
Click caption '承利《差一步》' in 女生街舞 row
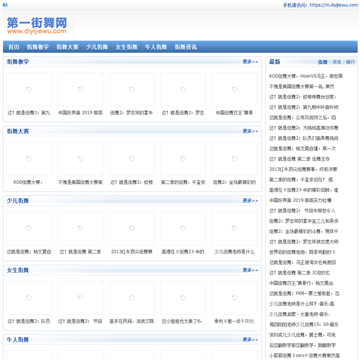pos(234,321)
